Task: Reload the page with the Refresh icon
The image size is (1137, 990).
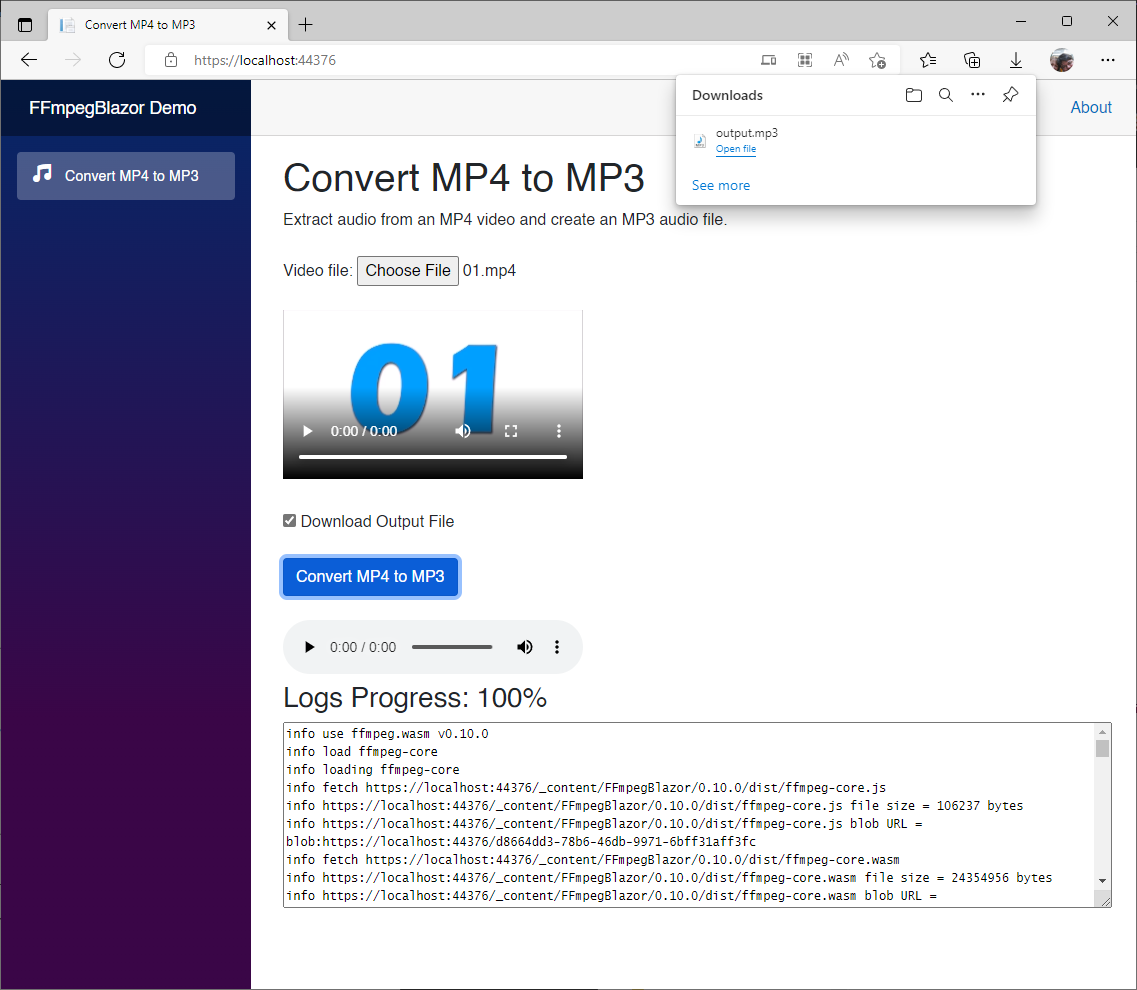Action: [117, 60]
